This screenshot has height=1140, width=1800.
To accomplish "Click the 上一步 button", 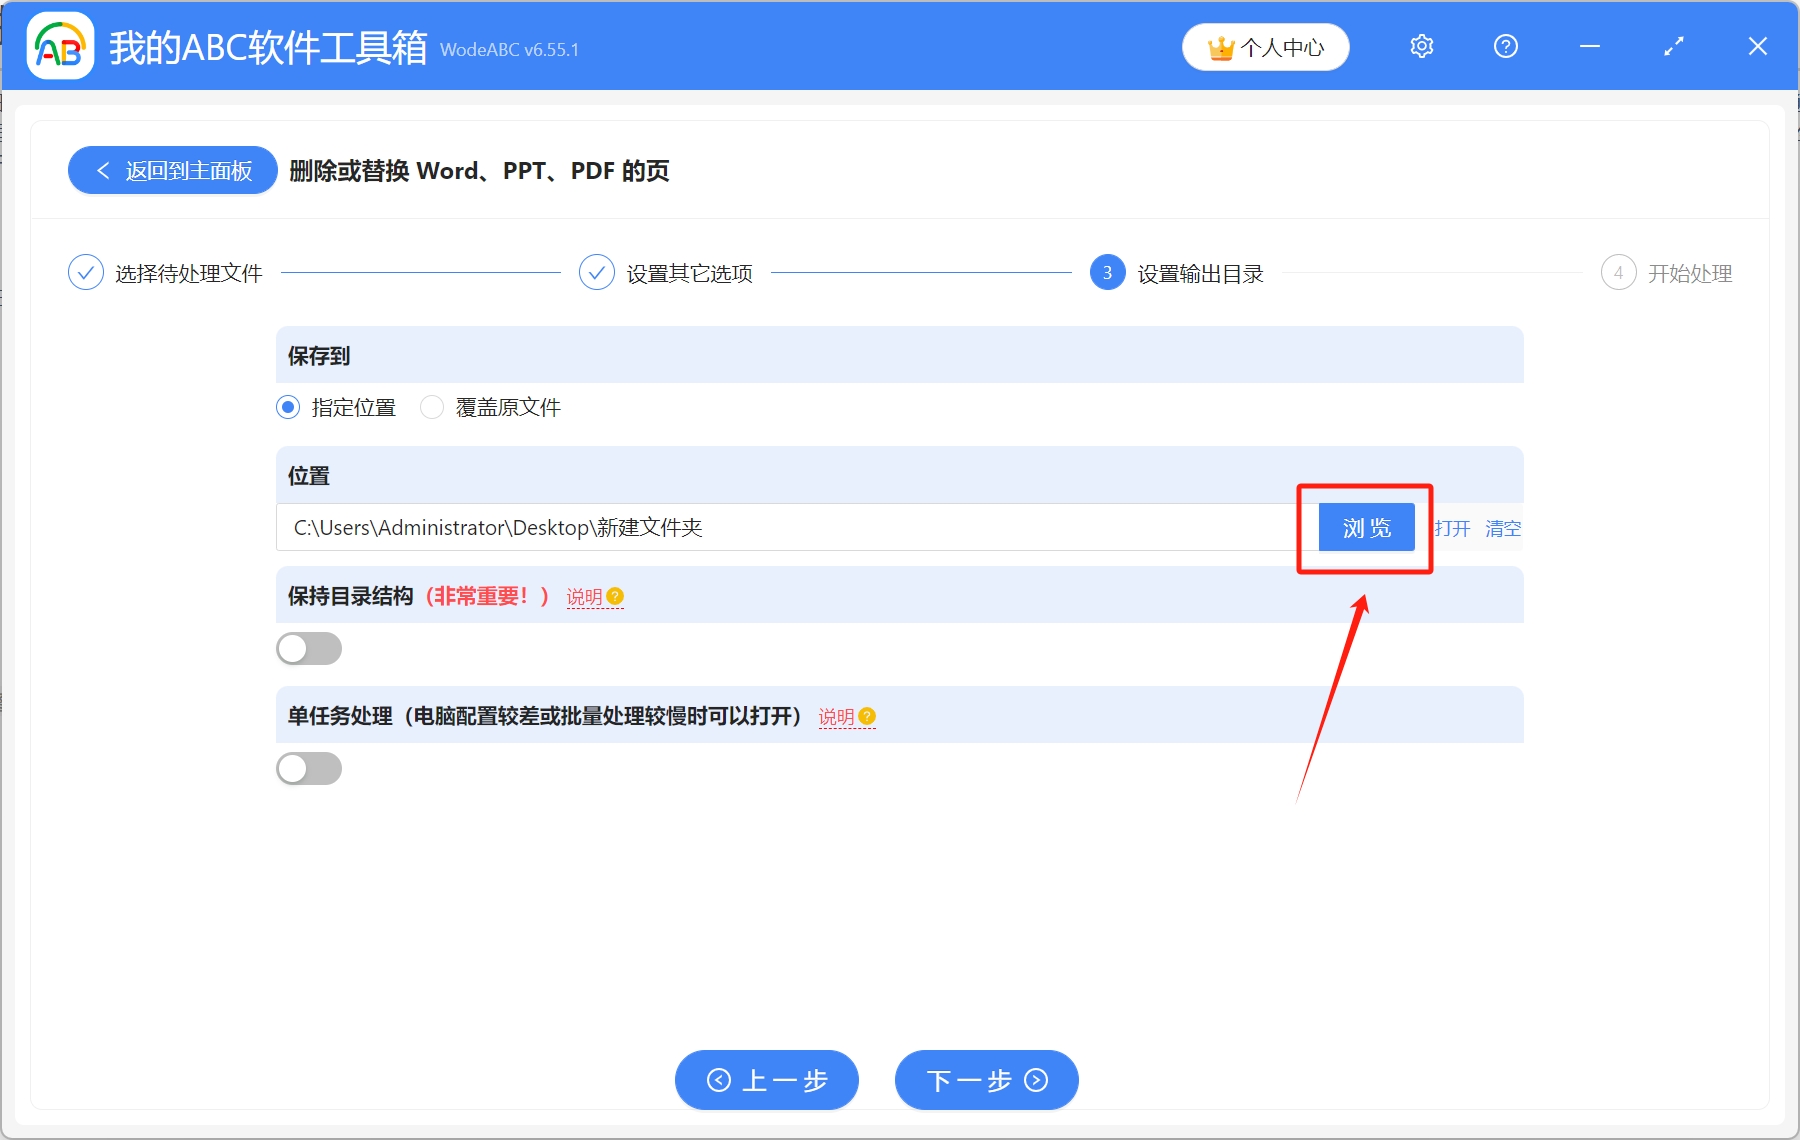I will pos(766,1080).
